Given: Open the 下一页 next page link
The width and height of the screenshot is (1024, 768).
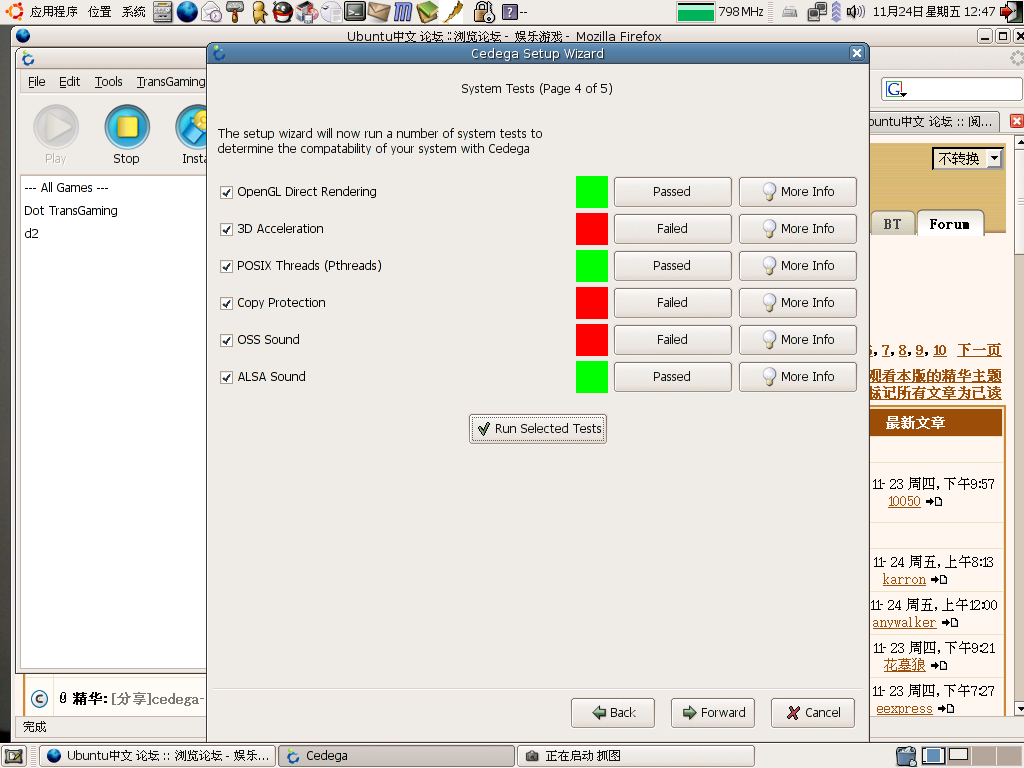Looking at the screenshot, I should point(979,350).
